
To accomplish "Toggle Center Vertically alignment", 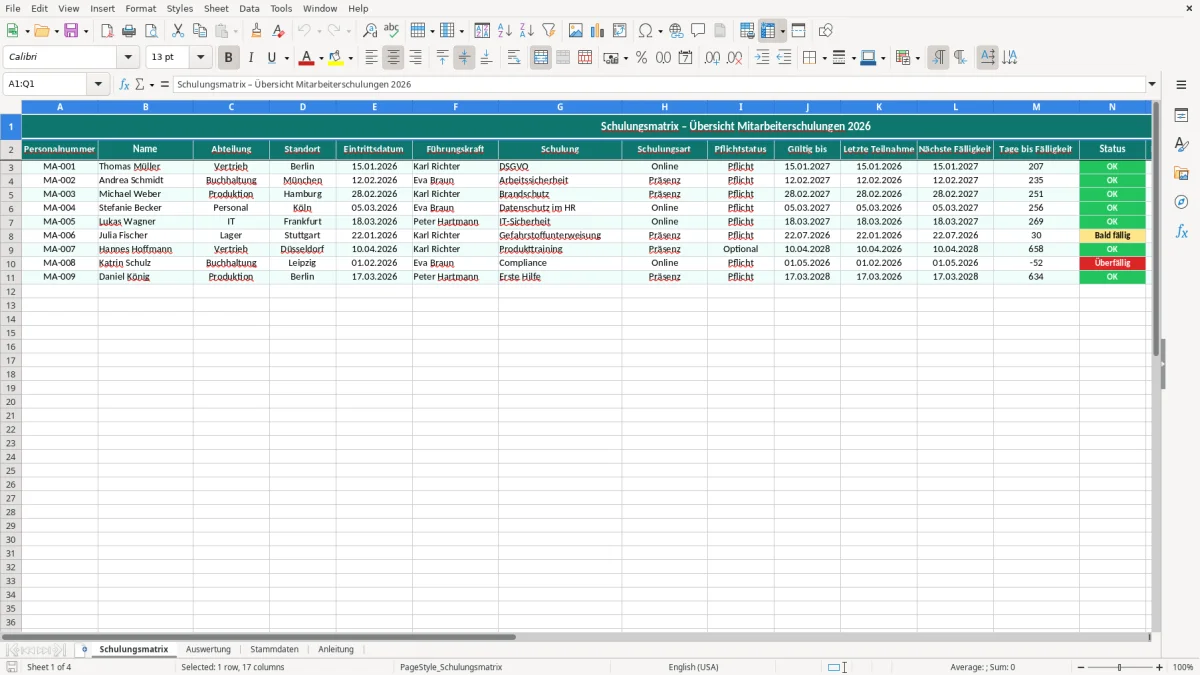I will pyautogui.click(x=464, y=58).
